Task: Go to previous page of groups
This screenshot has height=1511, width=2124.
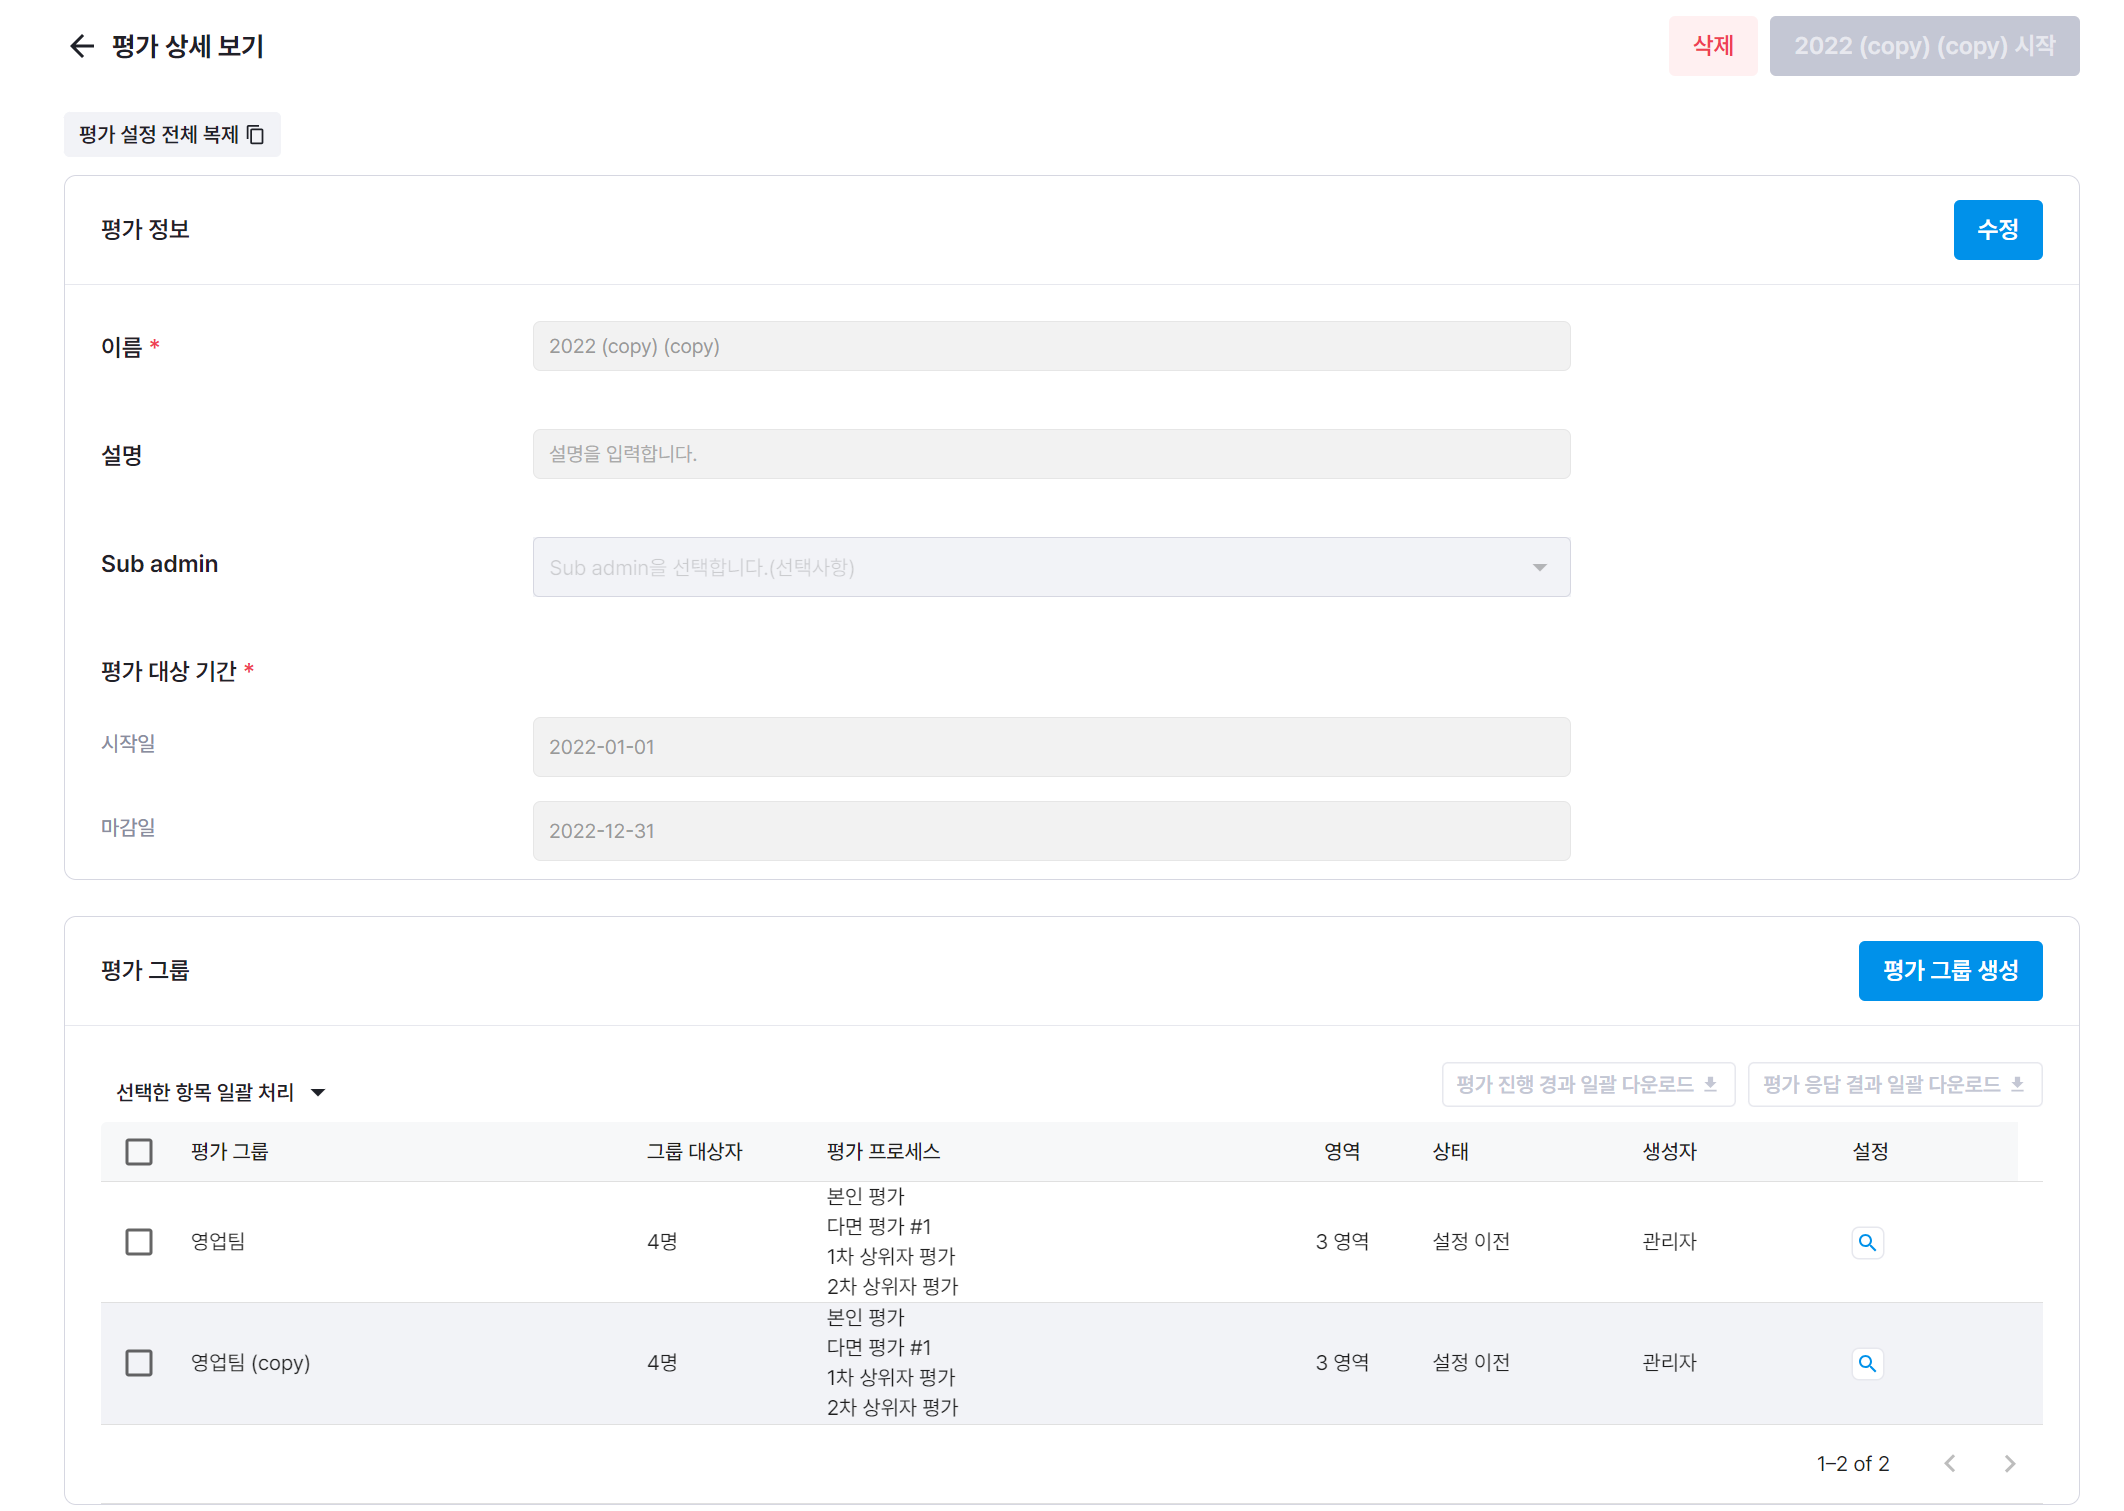Action: 1949,1464
